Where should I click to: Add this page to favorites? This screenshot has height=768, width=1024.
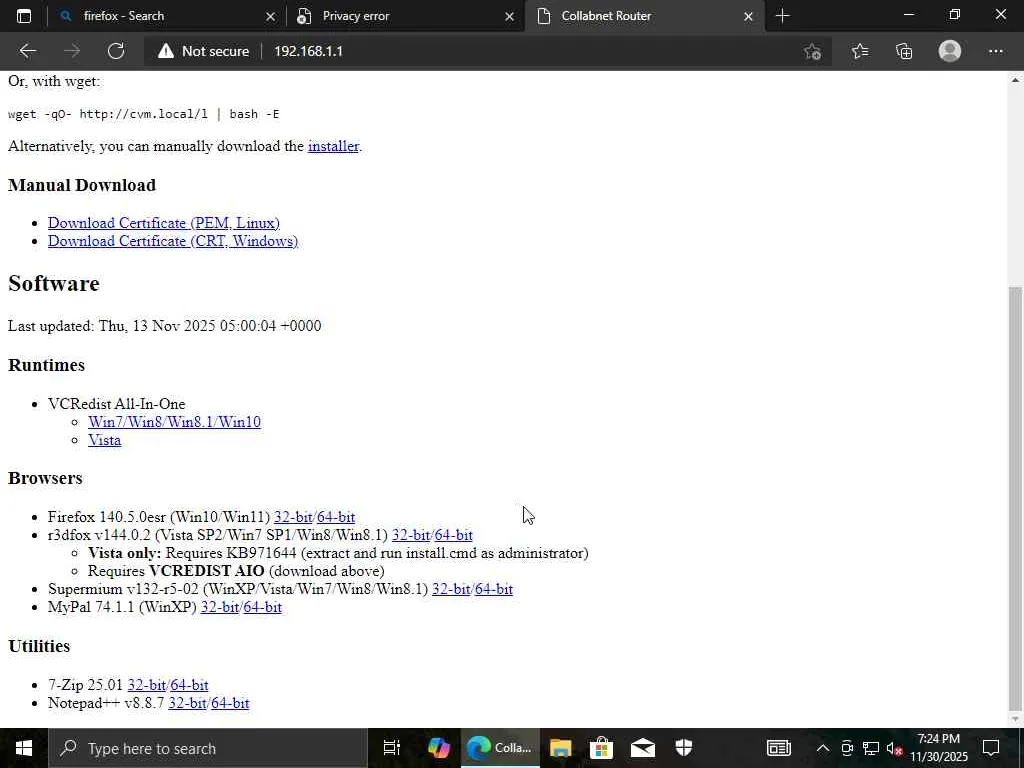(x=812, y=51)
